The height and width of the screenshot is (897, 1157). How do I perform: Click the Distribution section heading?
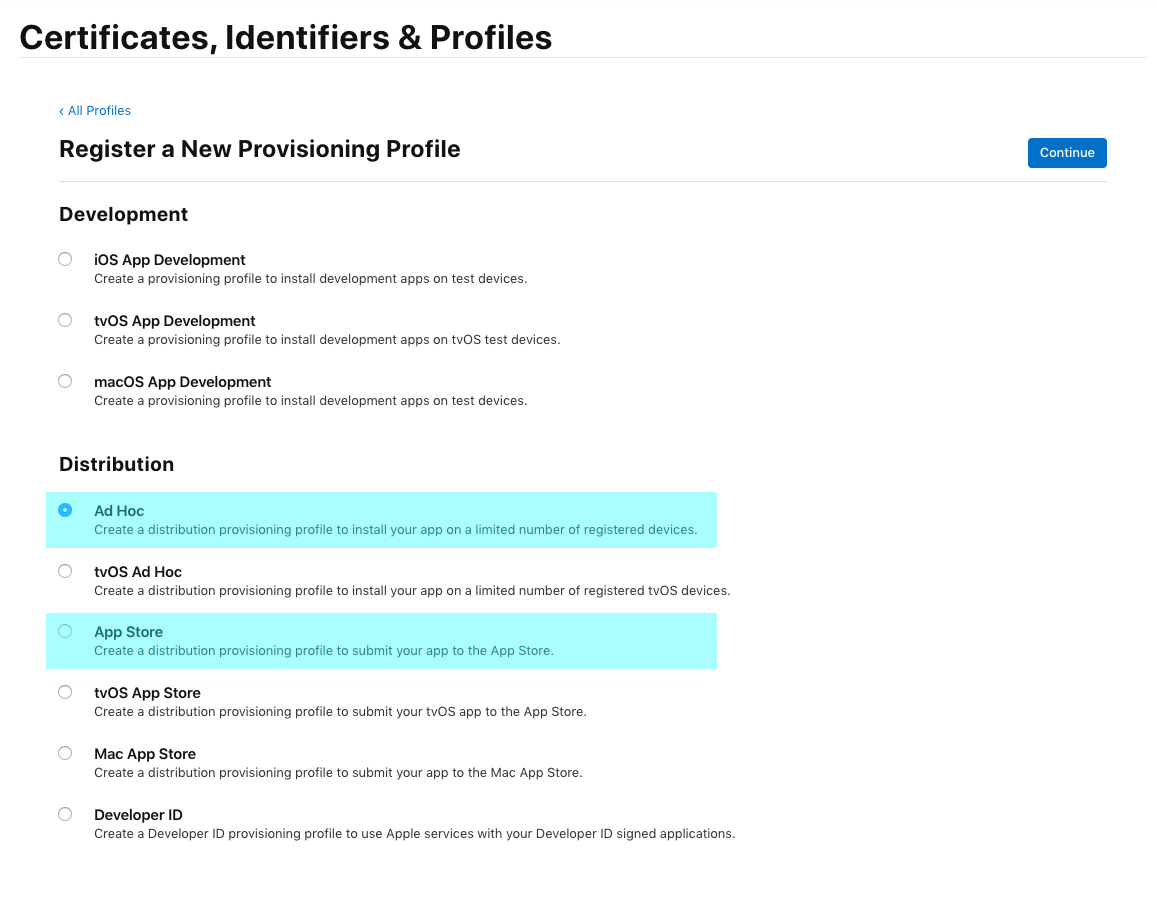click(117, 464)
